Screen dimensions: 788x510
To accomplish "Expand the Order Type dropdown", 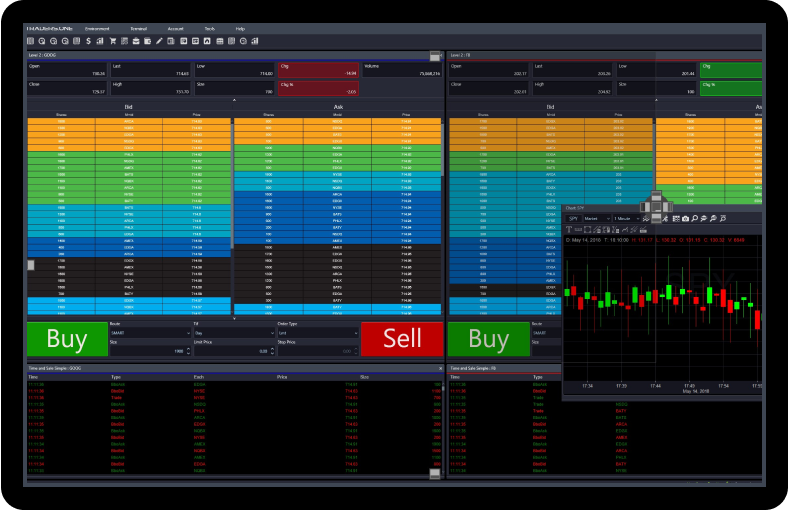I will pyautogui.click(x=316, y=334).
